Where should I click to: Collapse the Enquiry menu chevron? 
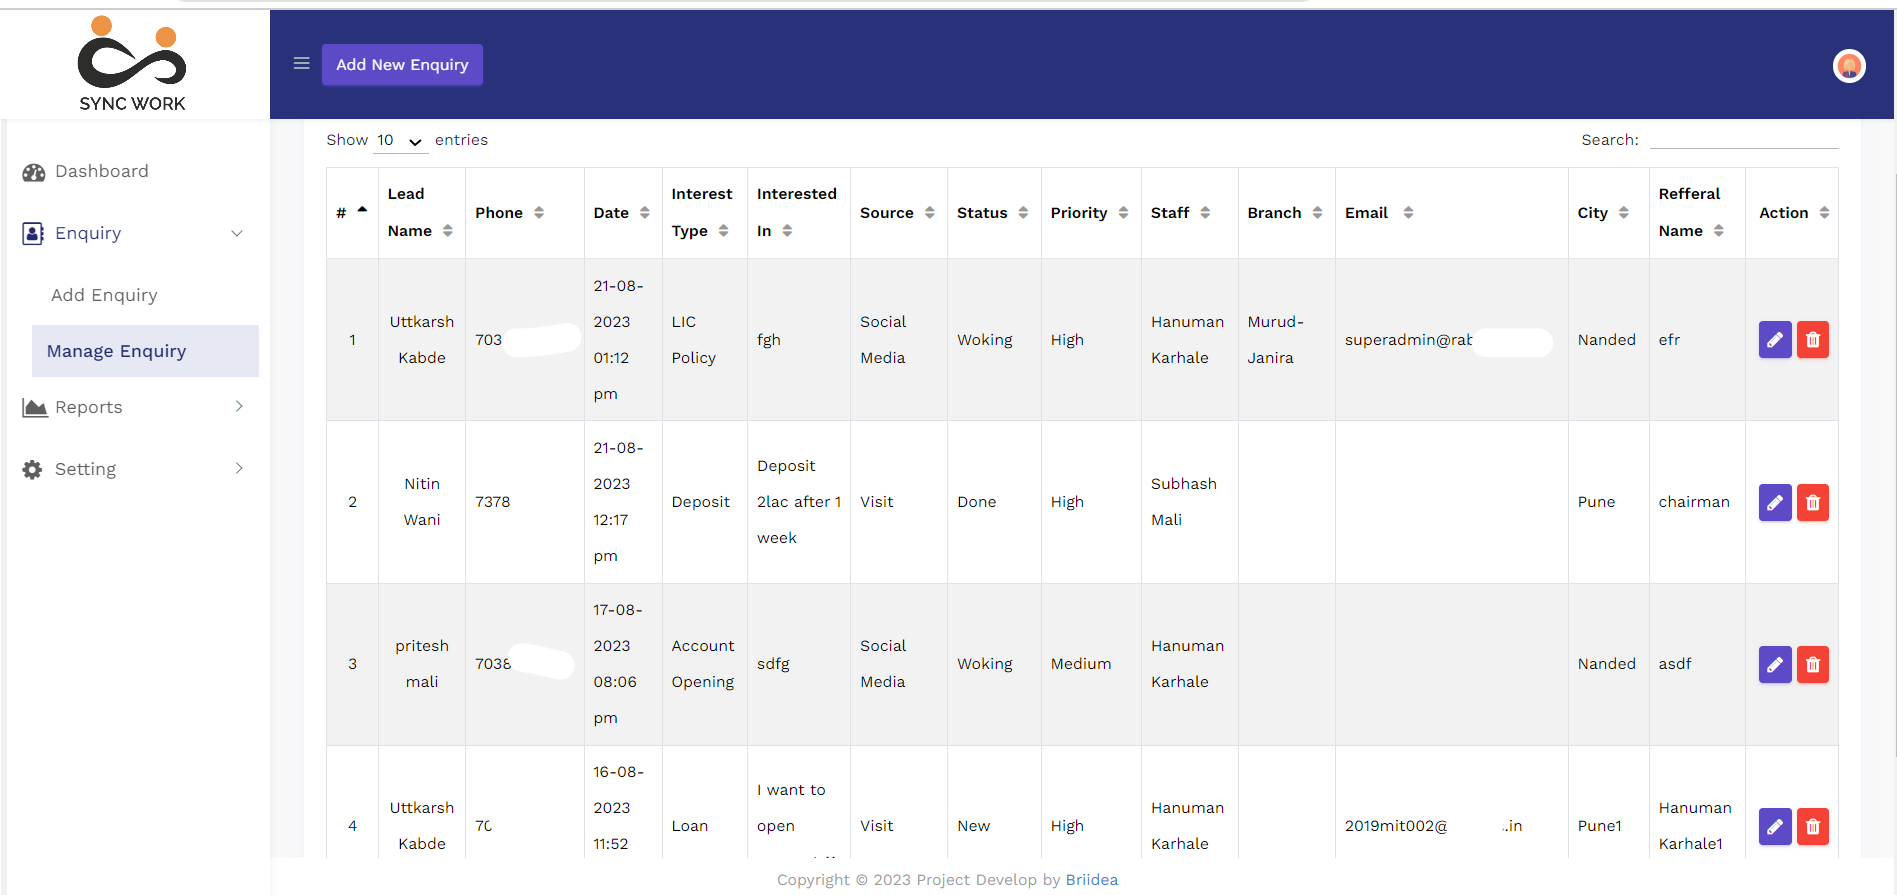(237, 234)
